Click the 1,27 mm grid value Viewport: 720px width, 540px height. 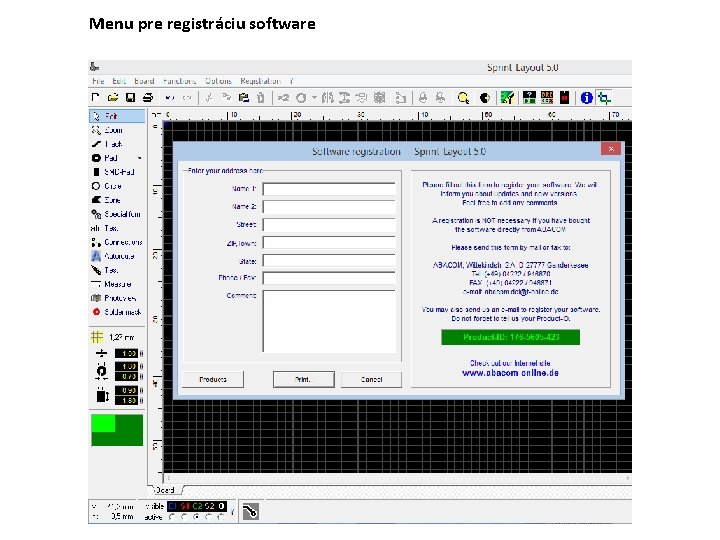pos(122,338)
